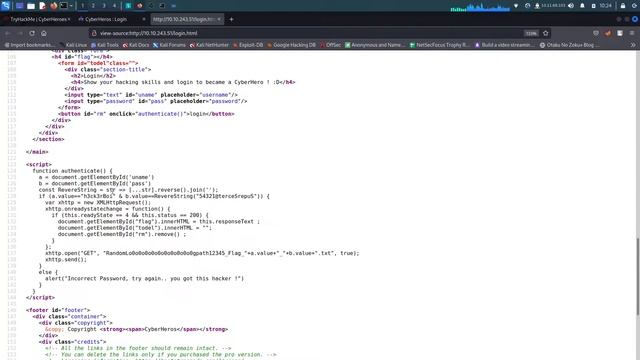
Task: Open the NetSecFocus Trophy bookmark
Action: coord(440,45)
